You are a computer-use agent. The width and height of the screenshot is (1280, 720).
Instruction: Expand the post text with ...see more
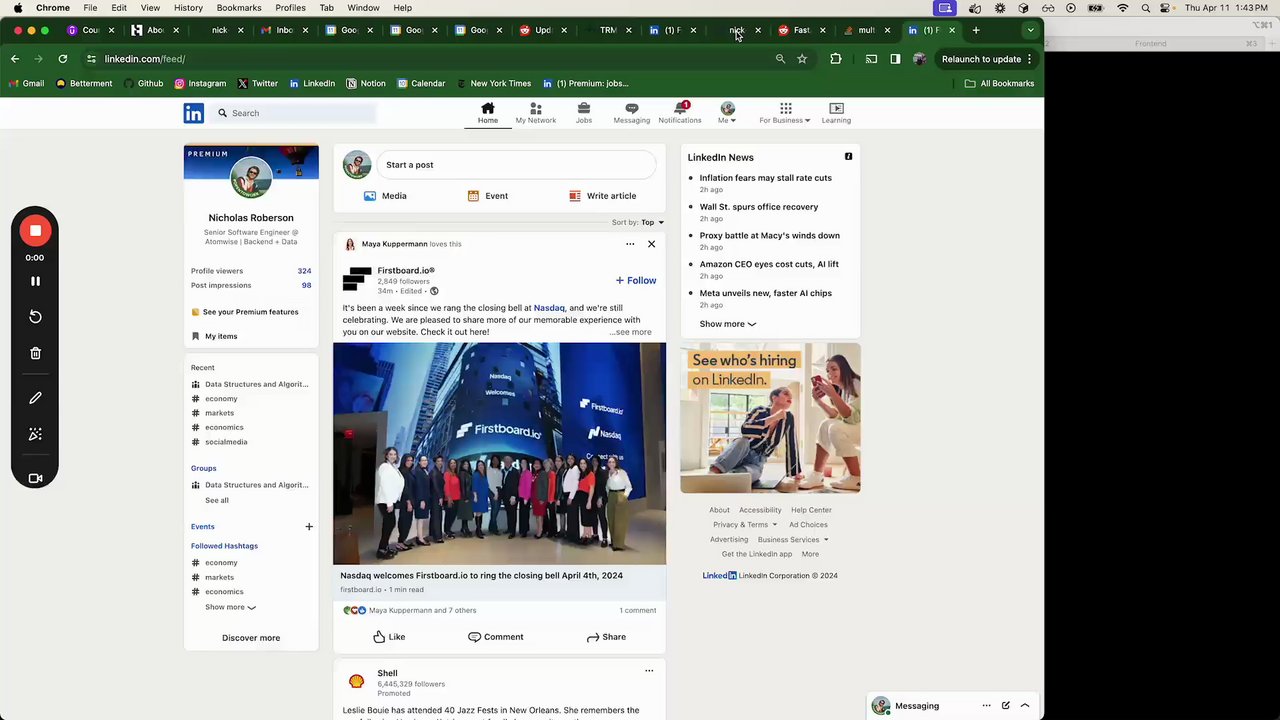[630, 332]
